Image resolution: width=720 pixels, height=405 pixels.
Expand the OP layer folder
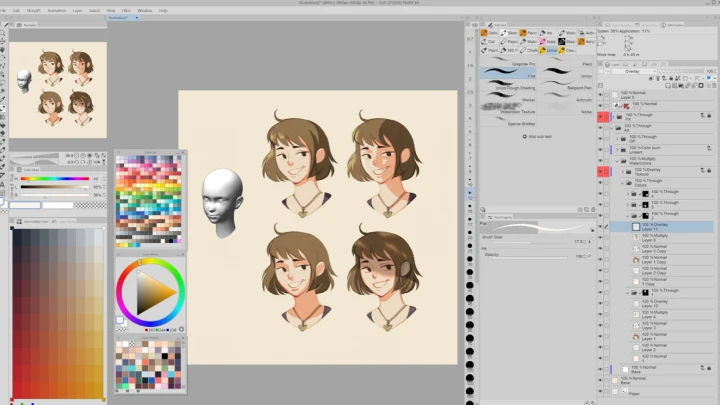click(x=617, y=139)
